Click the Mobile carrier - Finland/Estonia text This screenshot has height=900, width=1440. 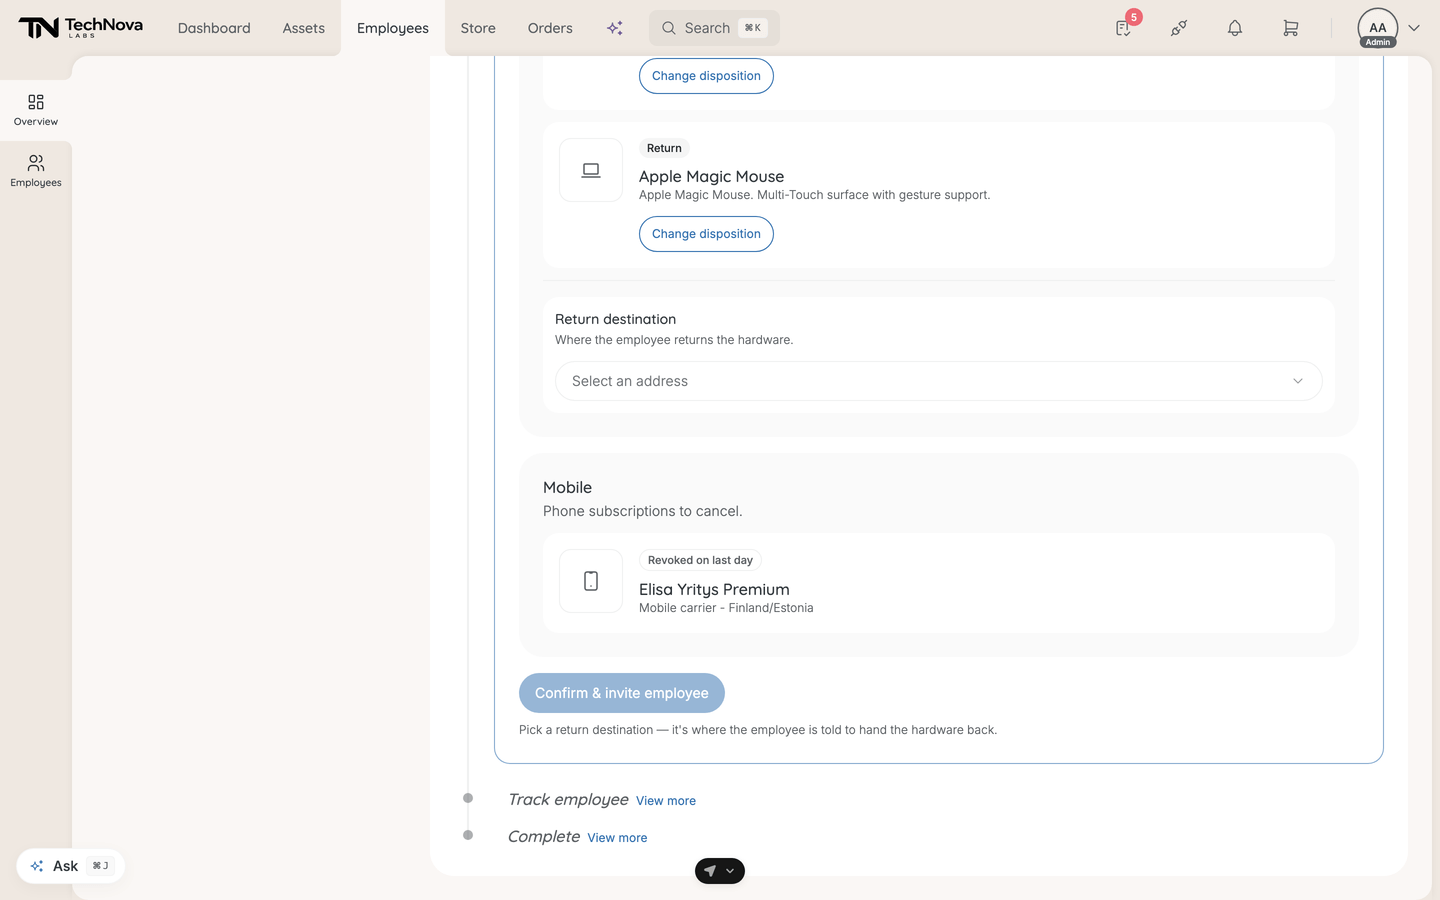tap(726, 608)
